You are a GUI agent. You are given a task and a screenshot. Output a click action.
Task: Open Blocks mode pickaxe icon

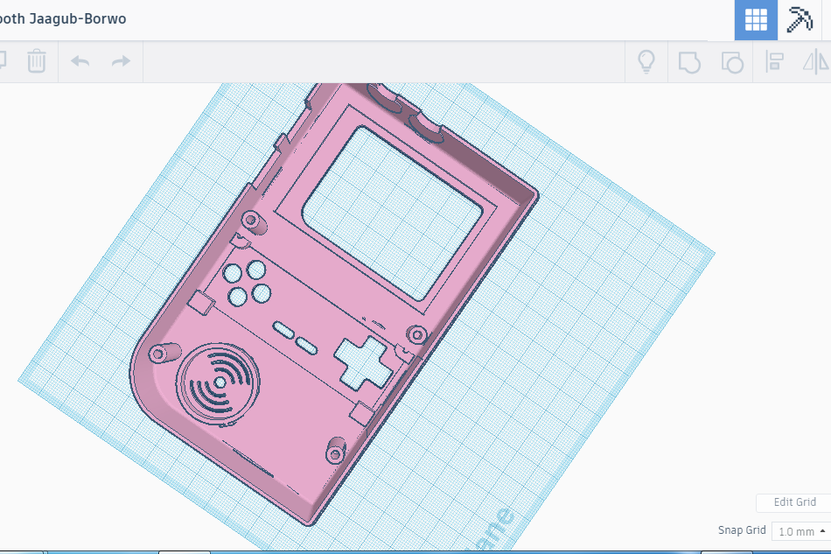(x=799, y=20)
